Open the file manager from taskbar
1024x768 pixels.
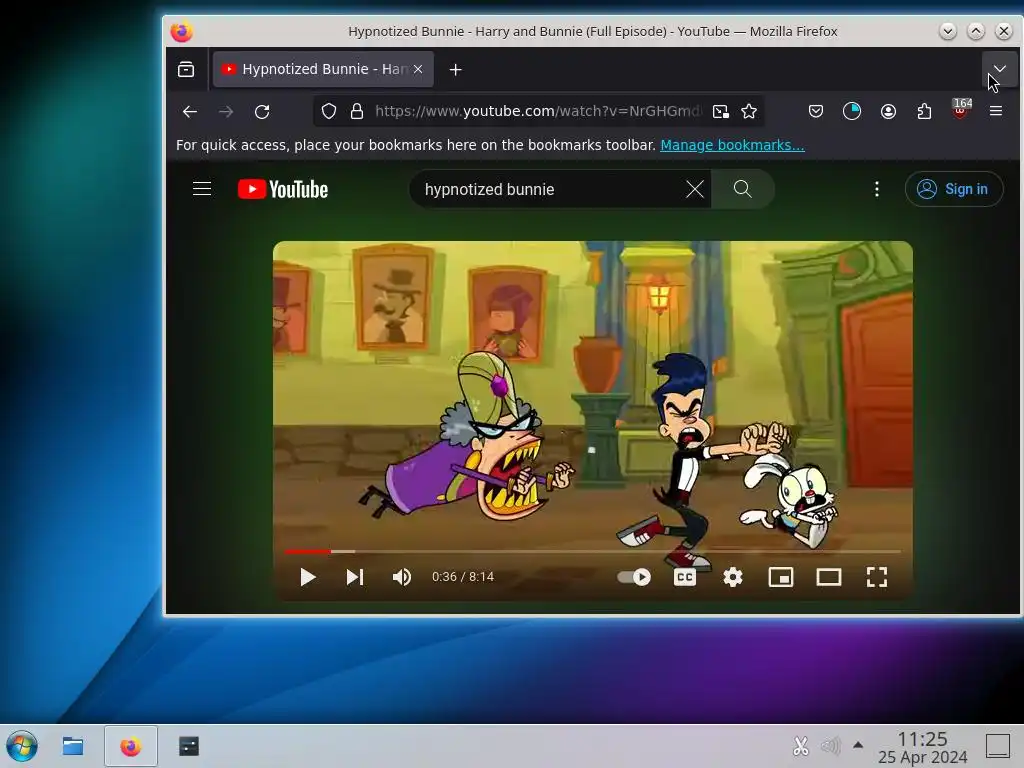[x=72, y=746]
